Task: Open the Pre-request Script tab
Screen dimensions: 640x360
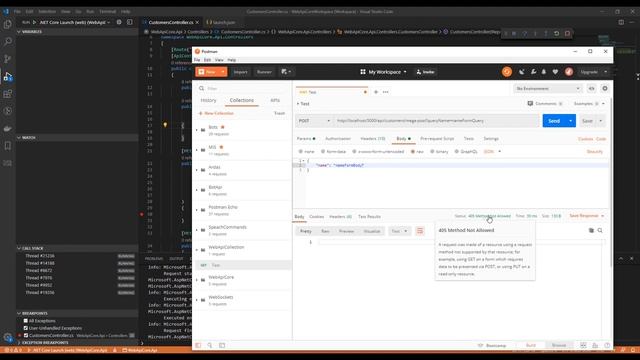Action: pos(437,139)
